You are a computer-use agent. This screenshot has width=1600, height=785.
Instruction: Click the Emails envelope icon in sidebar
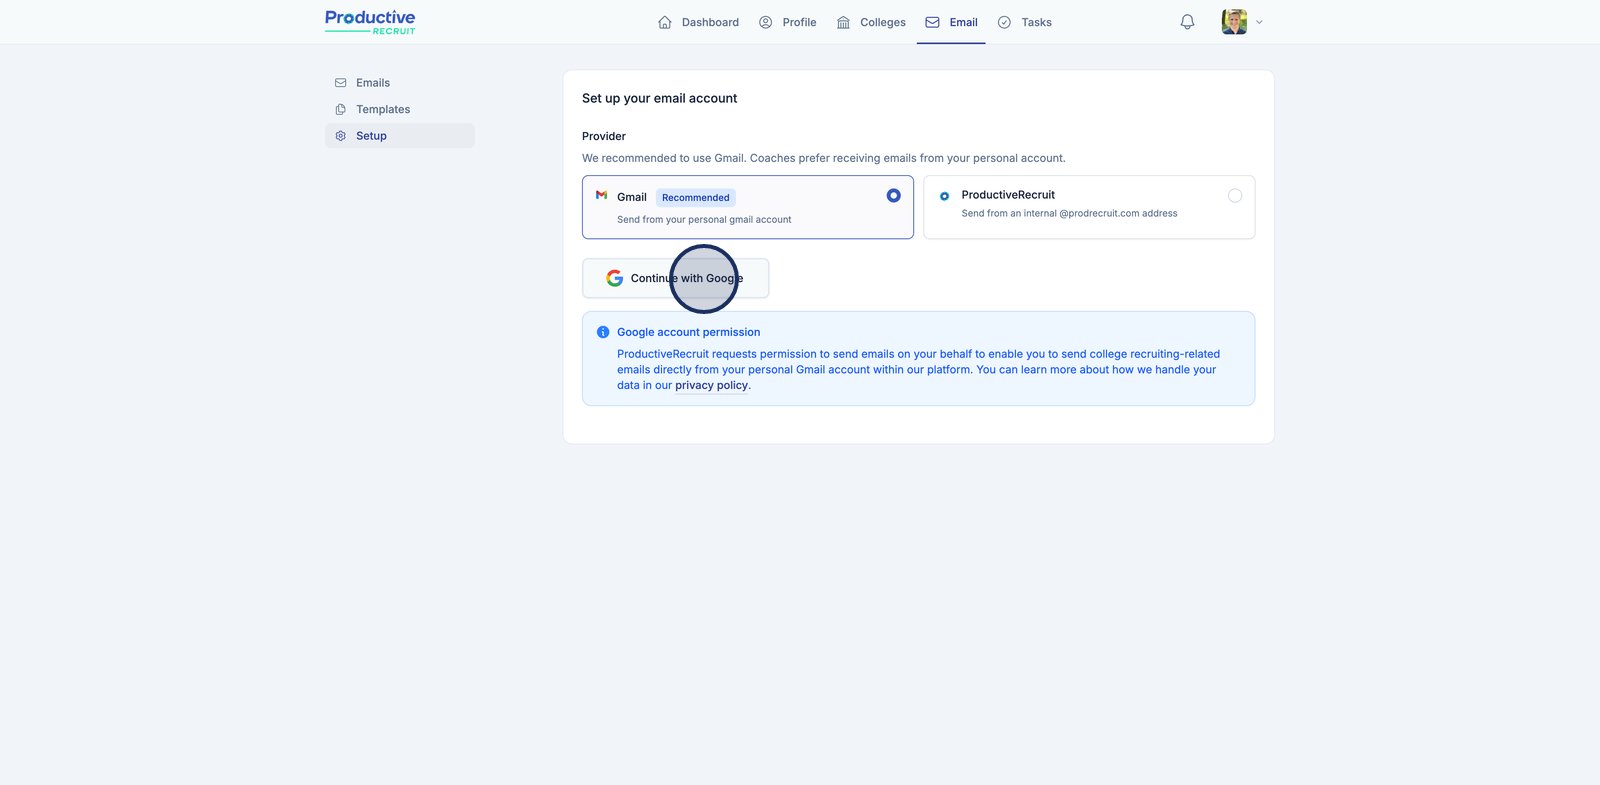coord(341,83)
